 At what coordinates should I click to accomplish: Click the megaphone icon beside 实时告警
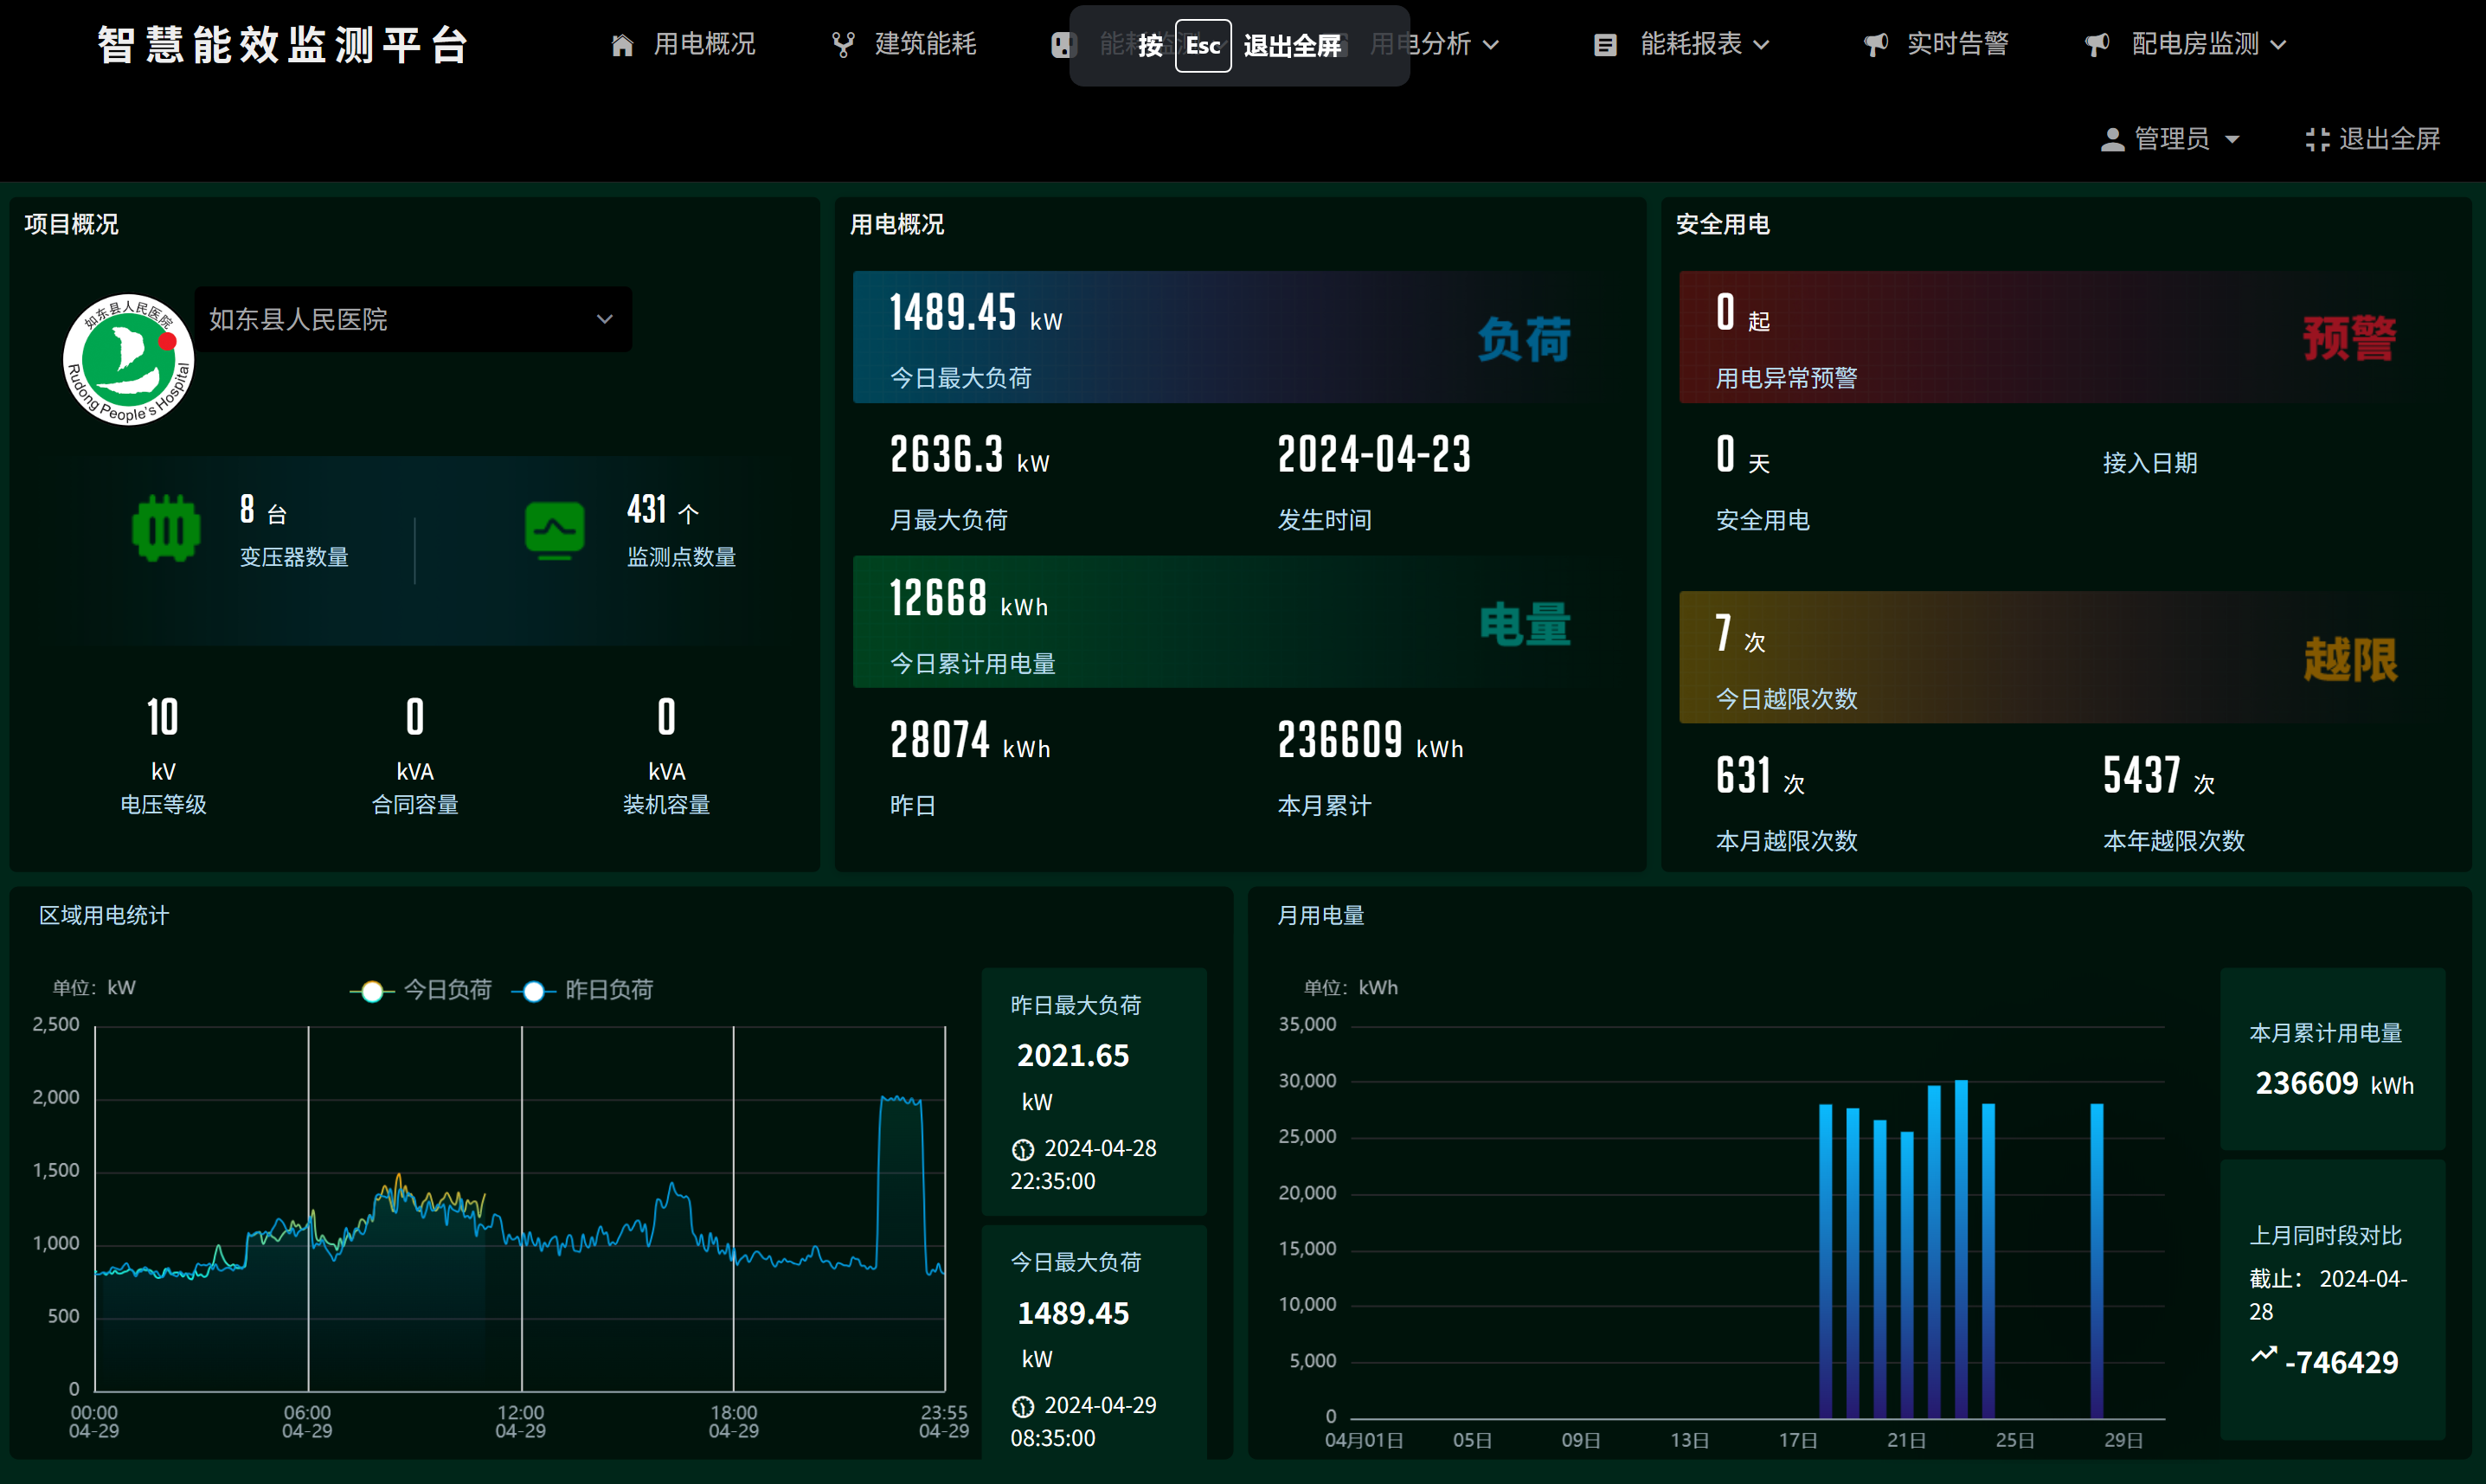(x=1875, y=45)
